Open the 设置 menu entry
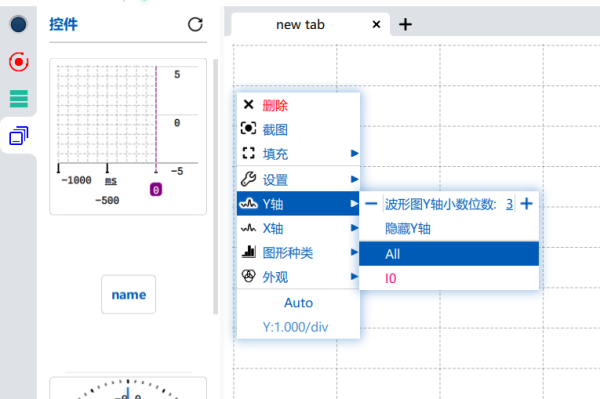 (x=298, y=179)
